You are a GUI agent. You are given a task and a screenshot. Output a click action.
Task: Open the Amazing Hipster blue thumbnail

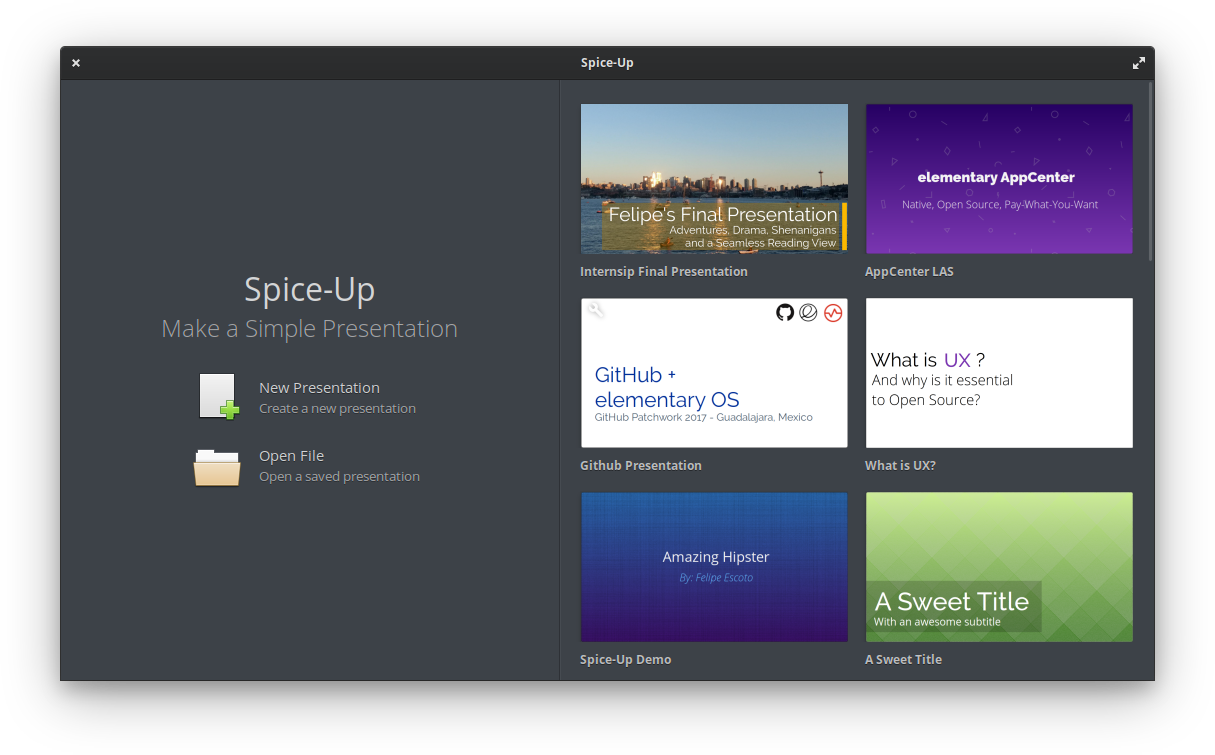pos(714,567)
